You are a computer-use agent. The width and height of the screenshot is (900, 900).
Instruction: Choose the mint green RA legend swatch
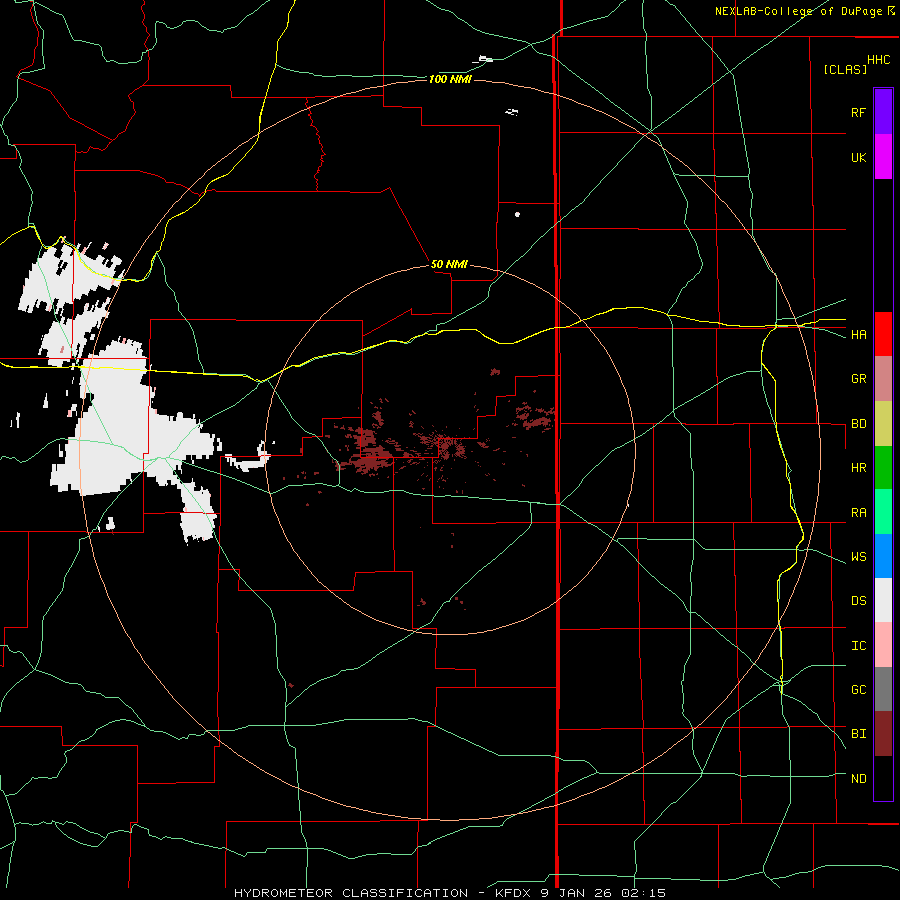tap(883, 512)
